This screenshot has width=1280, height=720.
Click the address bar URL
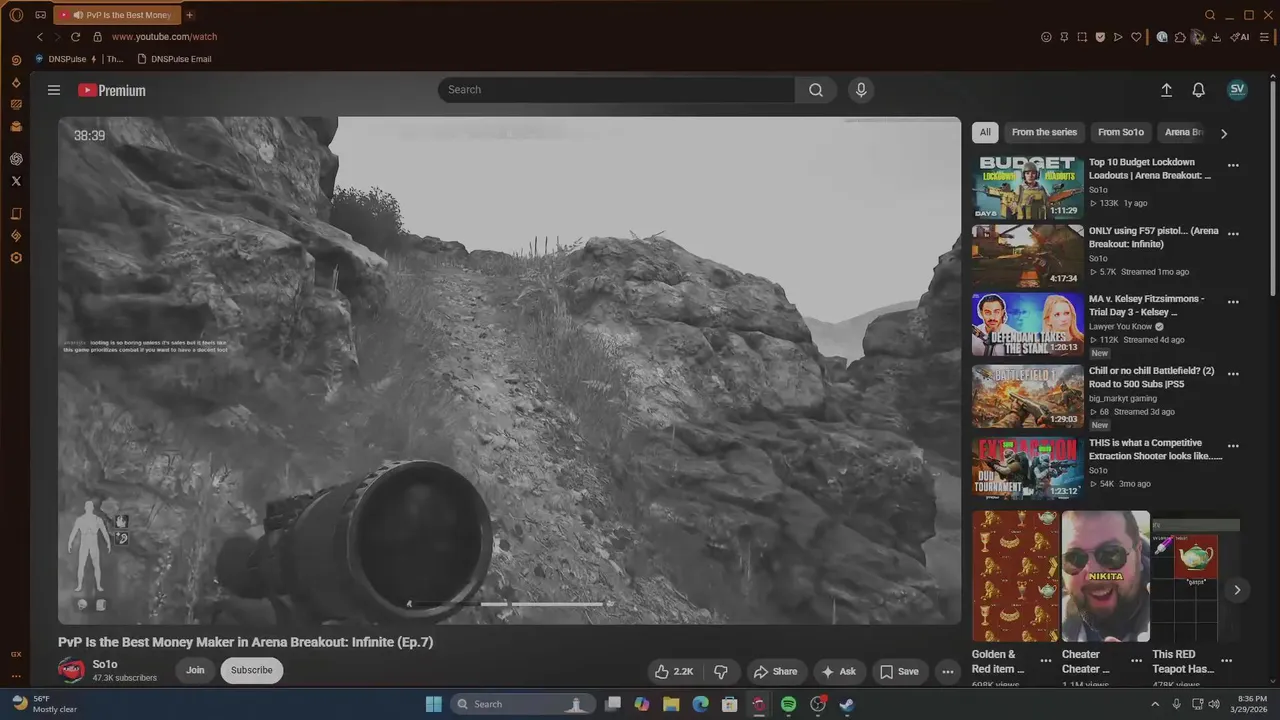[x=164, y=37]
